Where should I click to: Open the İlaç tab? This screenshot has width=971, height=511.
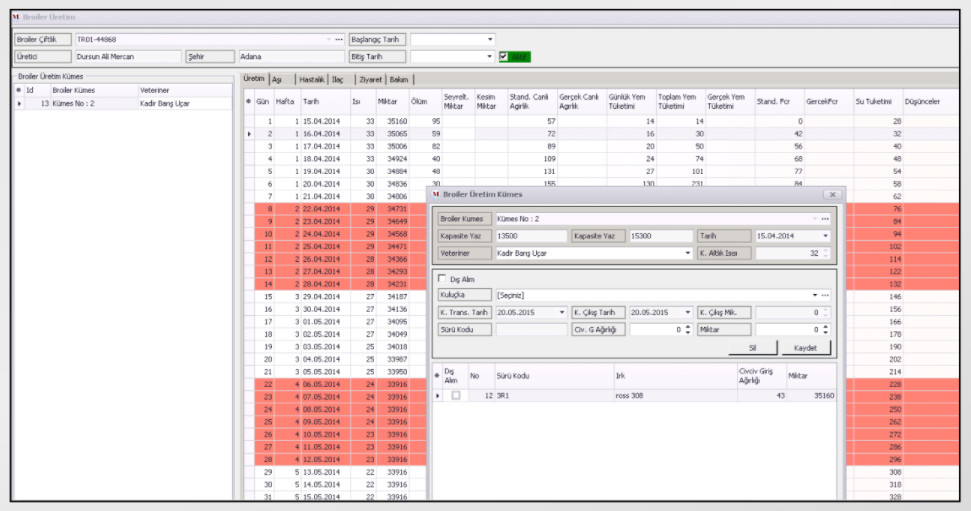[337, 80]
